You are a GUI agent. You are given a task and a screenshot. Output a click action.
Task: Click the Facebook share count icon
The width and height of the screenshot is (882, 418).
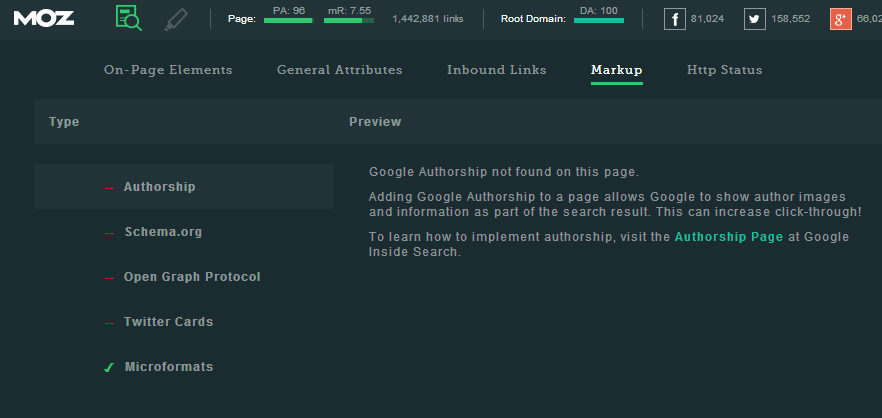pyautogui.click(x=674, y=19)
